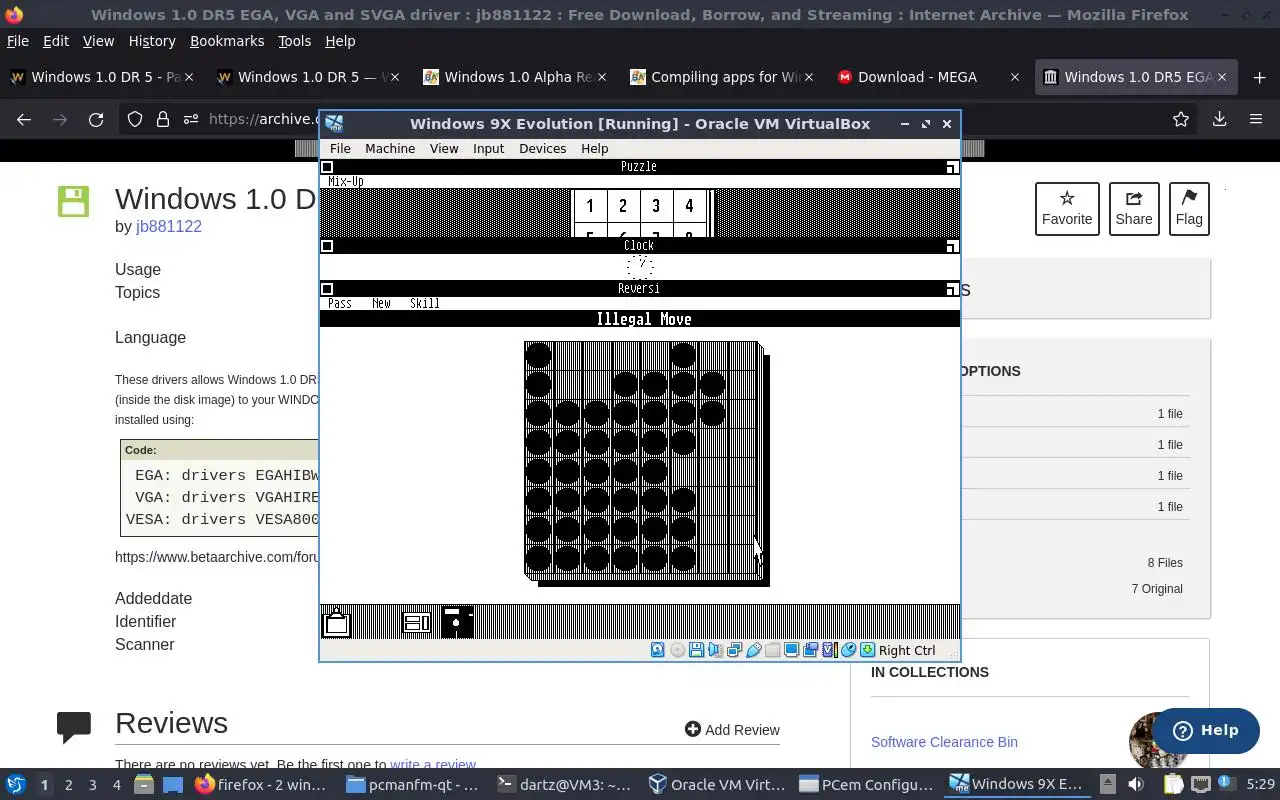Click the Flag button on Archive page
Screen dimensions: 1280x800
click(x=1189, y=208)
